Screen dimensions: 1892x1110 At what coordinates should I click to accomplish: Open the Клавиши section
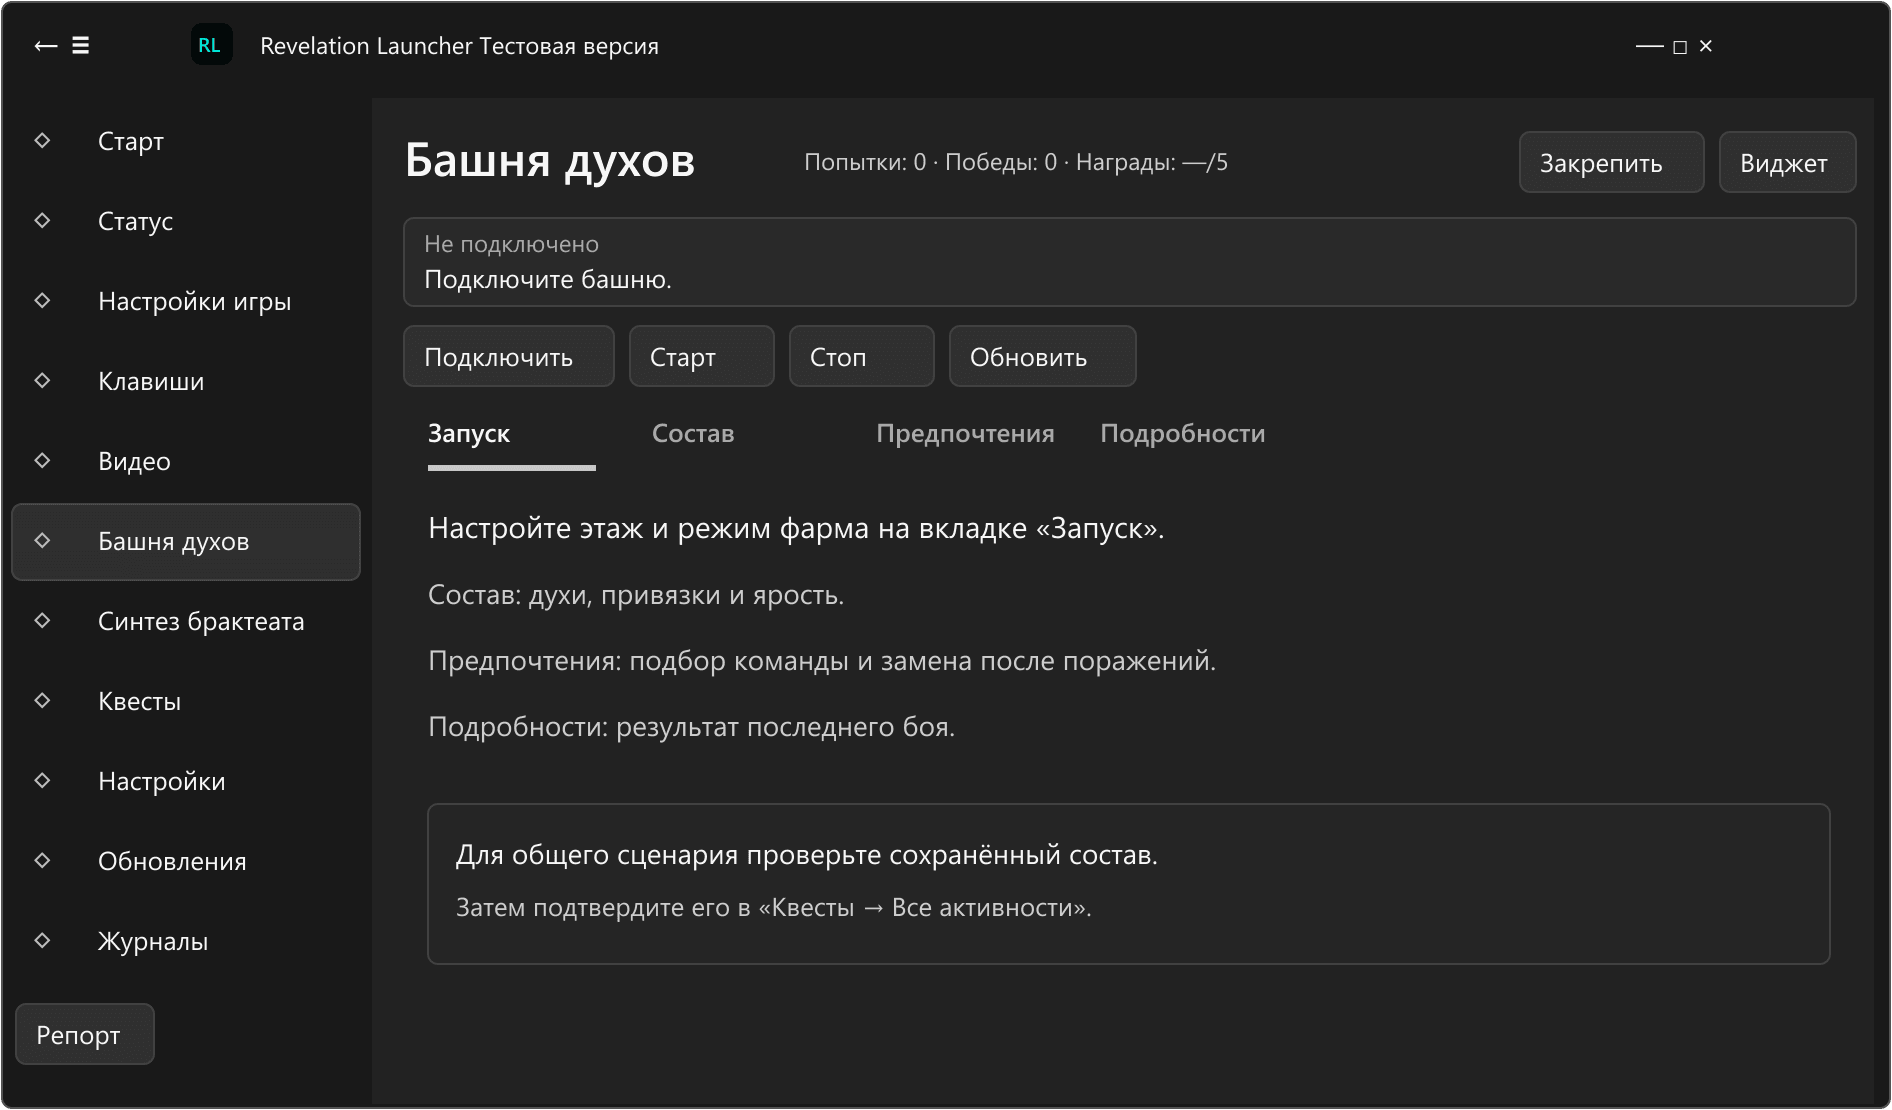[186, 381]
